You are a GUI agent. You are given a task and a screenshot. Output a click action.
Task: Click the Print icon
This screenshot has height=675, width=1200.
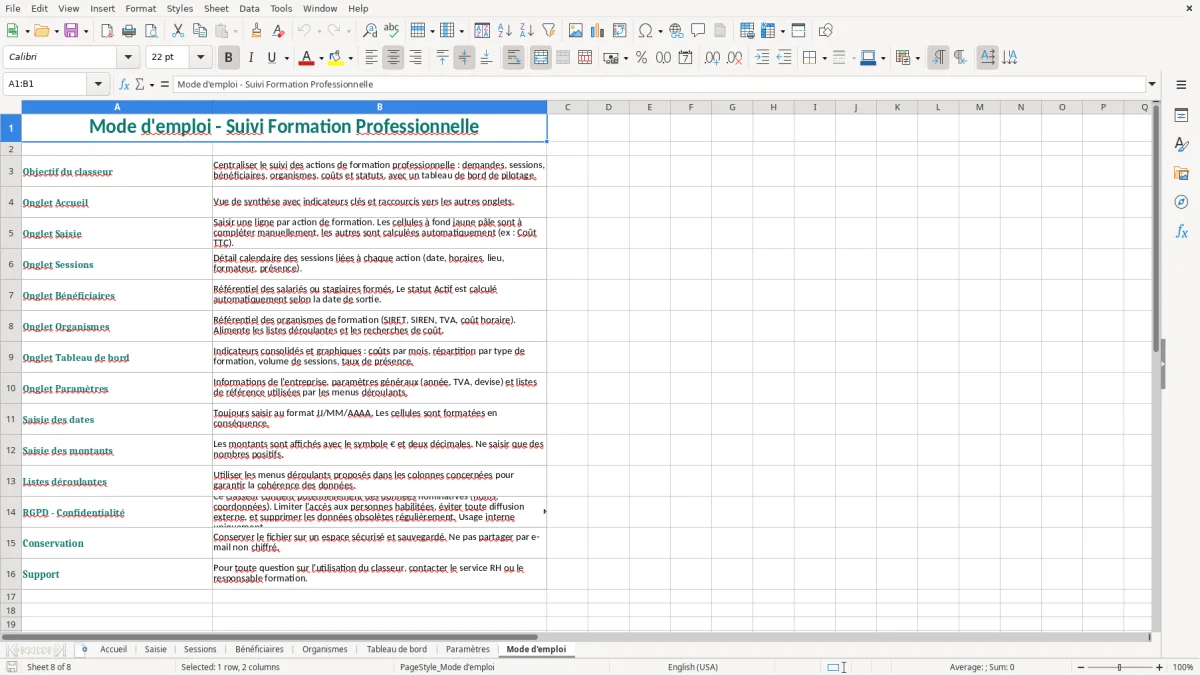(129, 31)
